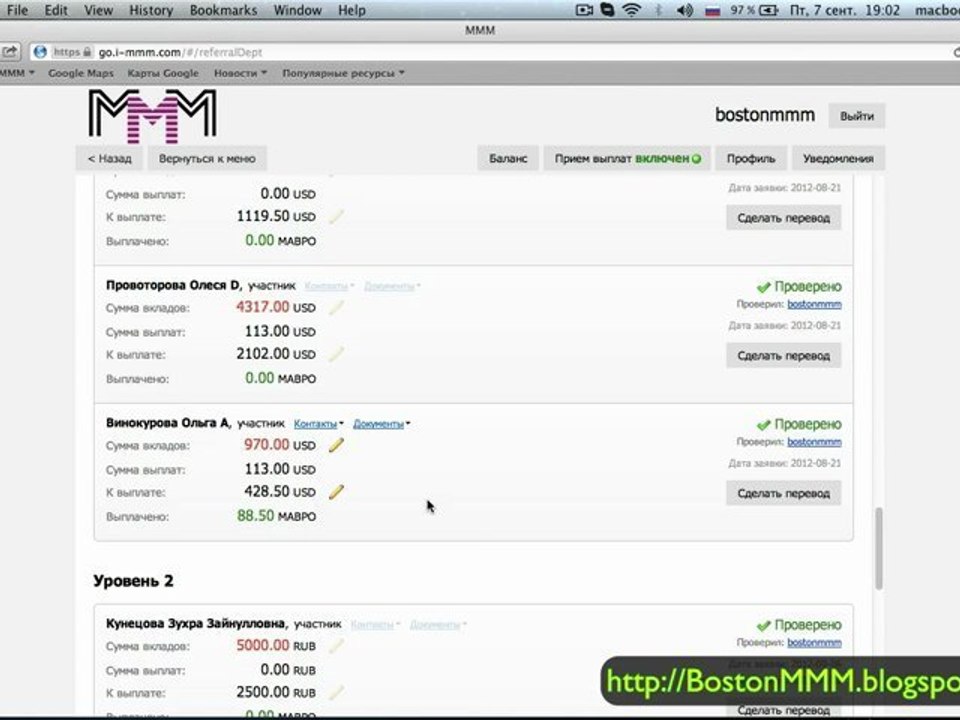Open Контакты dropdown for Кунецова Зухра Зайнулловна
Image resolution: width=960 pixels, height=720 pixels.
[x=375, y=624]
